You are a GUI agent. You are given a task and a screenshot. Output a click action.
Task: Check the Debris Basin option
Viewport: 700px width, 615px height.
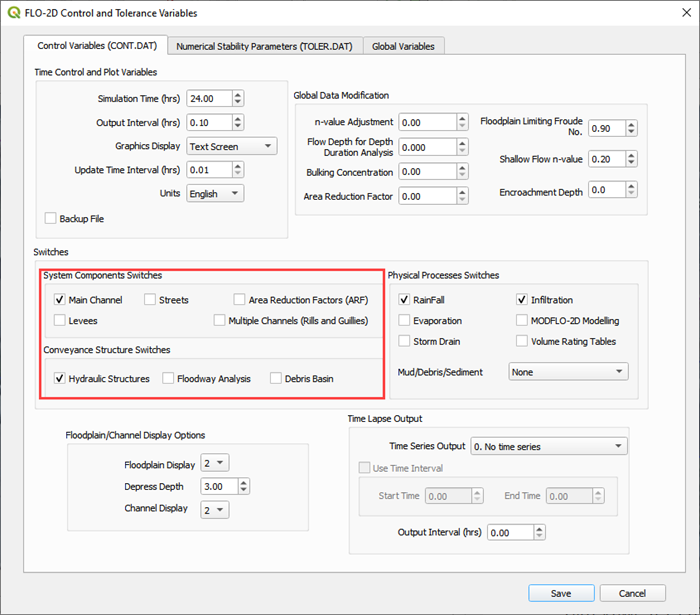click(275, 379)
